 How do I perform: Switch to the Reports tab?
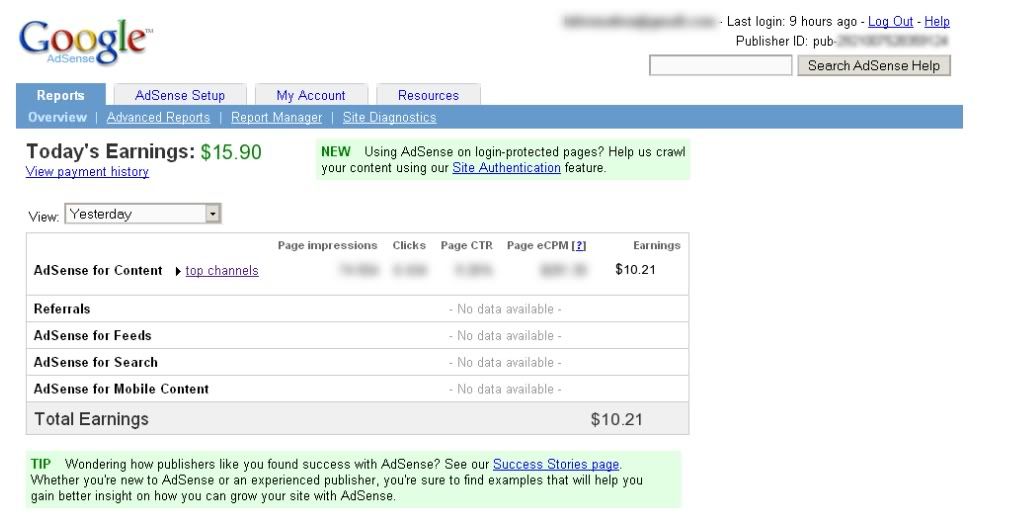click(60, 95)
